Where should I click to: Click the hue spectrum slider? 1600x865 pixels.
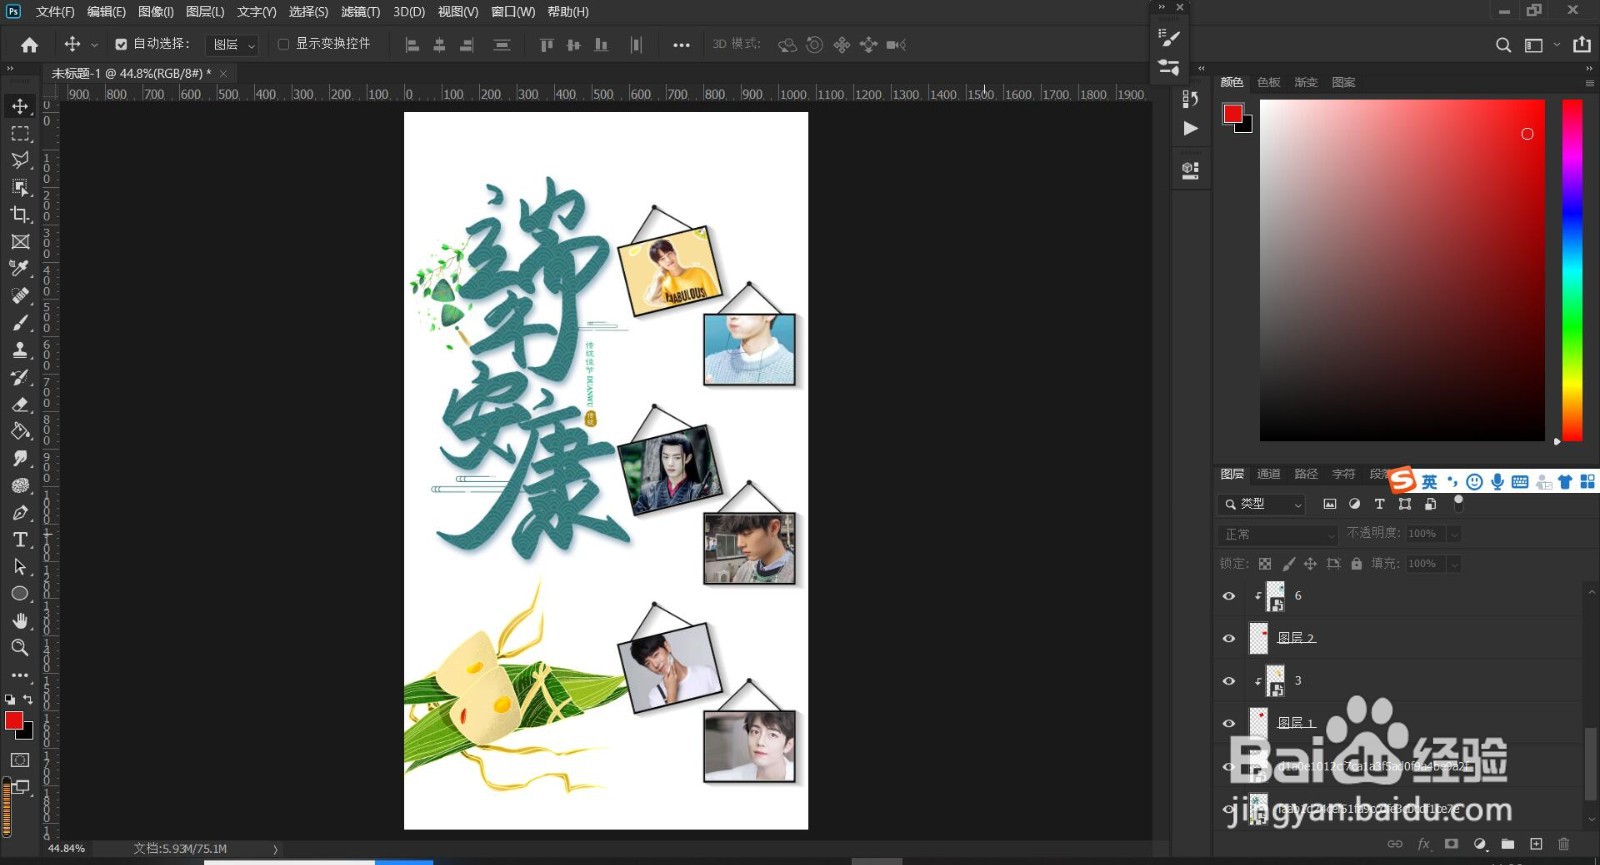[1572, 270]
